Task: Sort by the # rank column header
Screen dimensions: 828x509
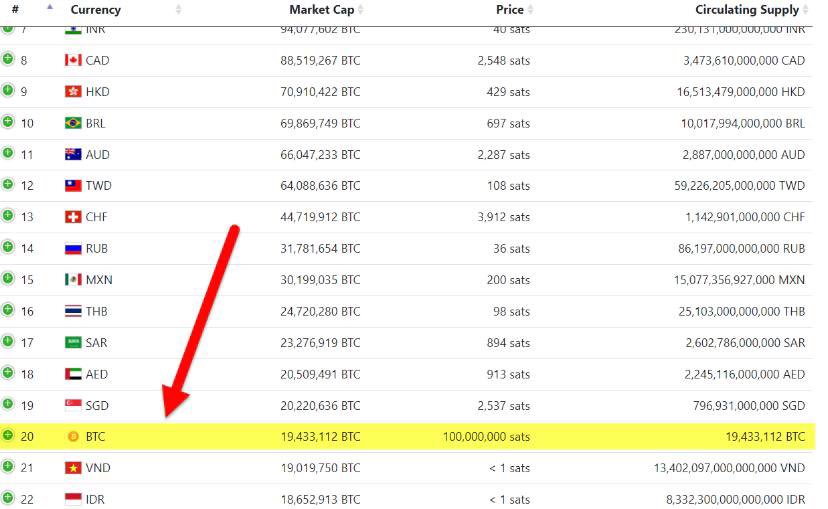Action: tap(15, 9)
